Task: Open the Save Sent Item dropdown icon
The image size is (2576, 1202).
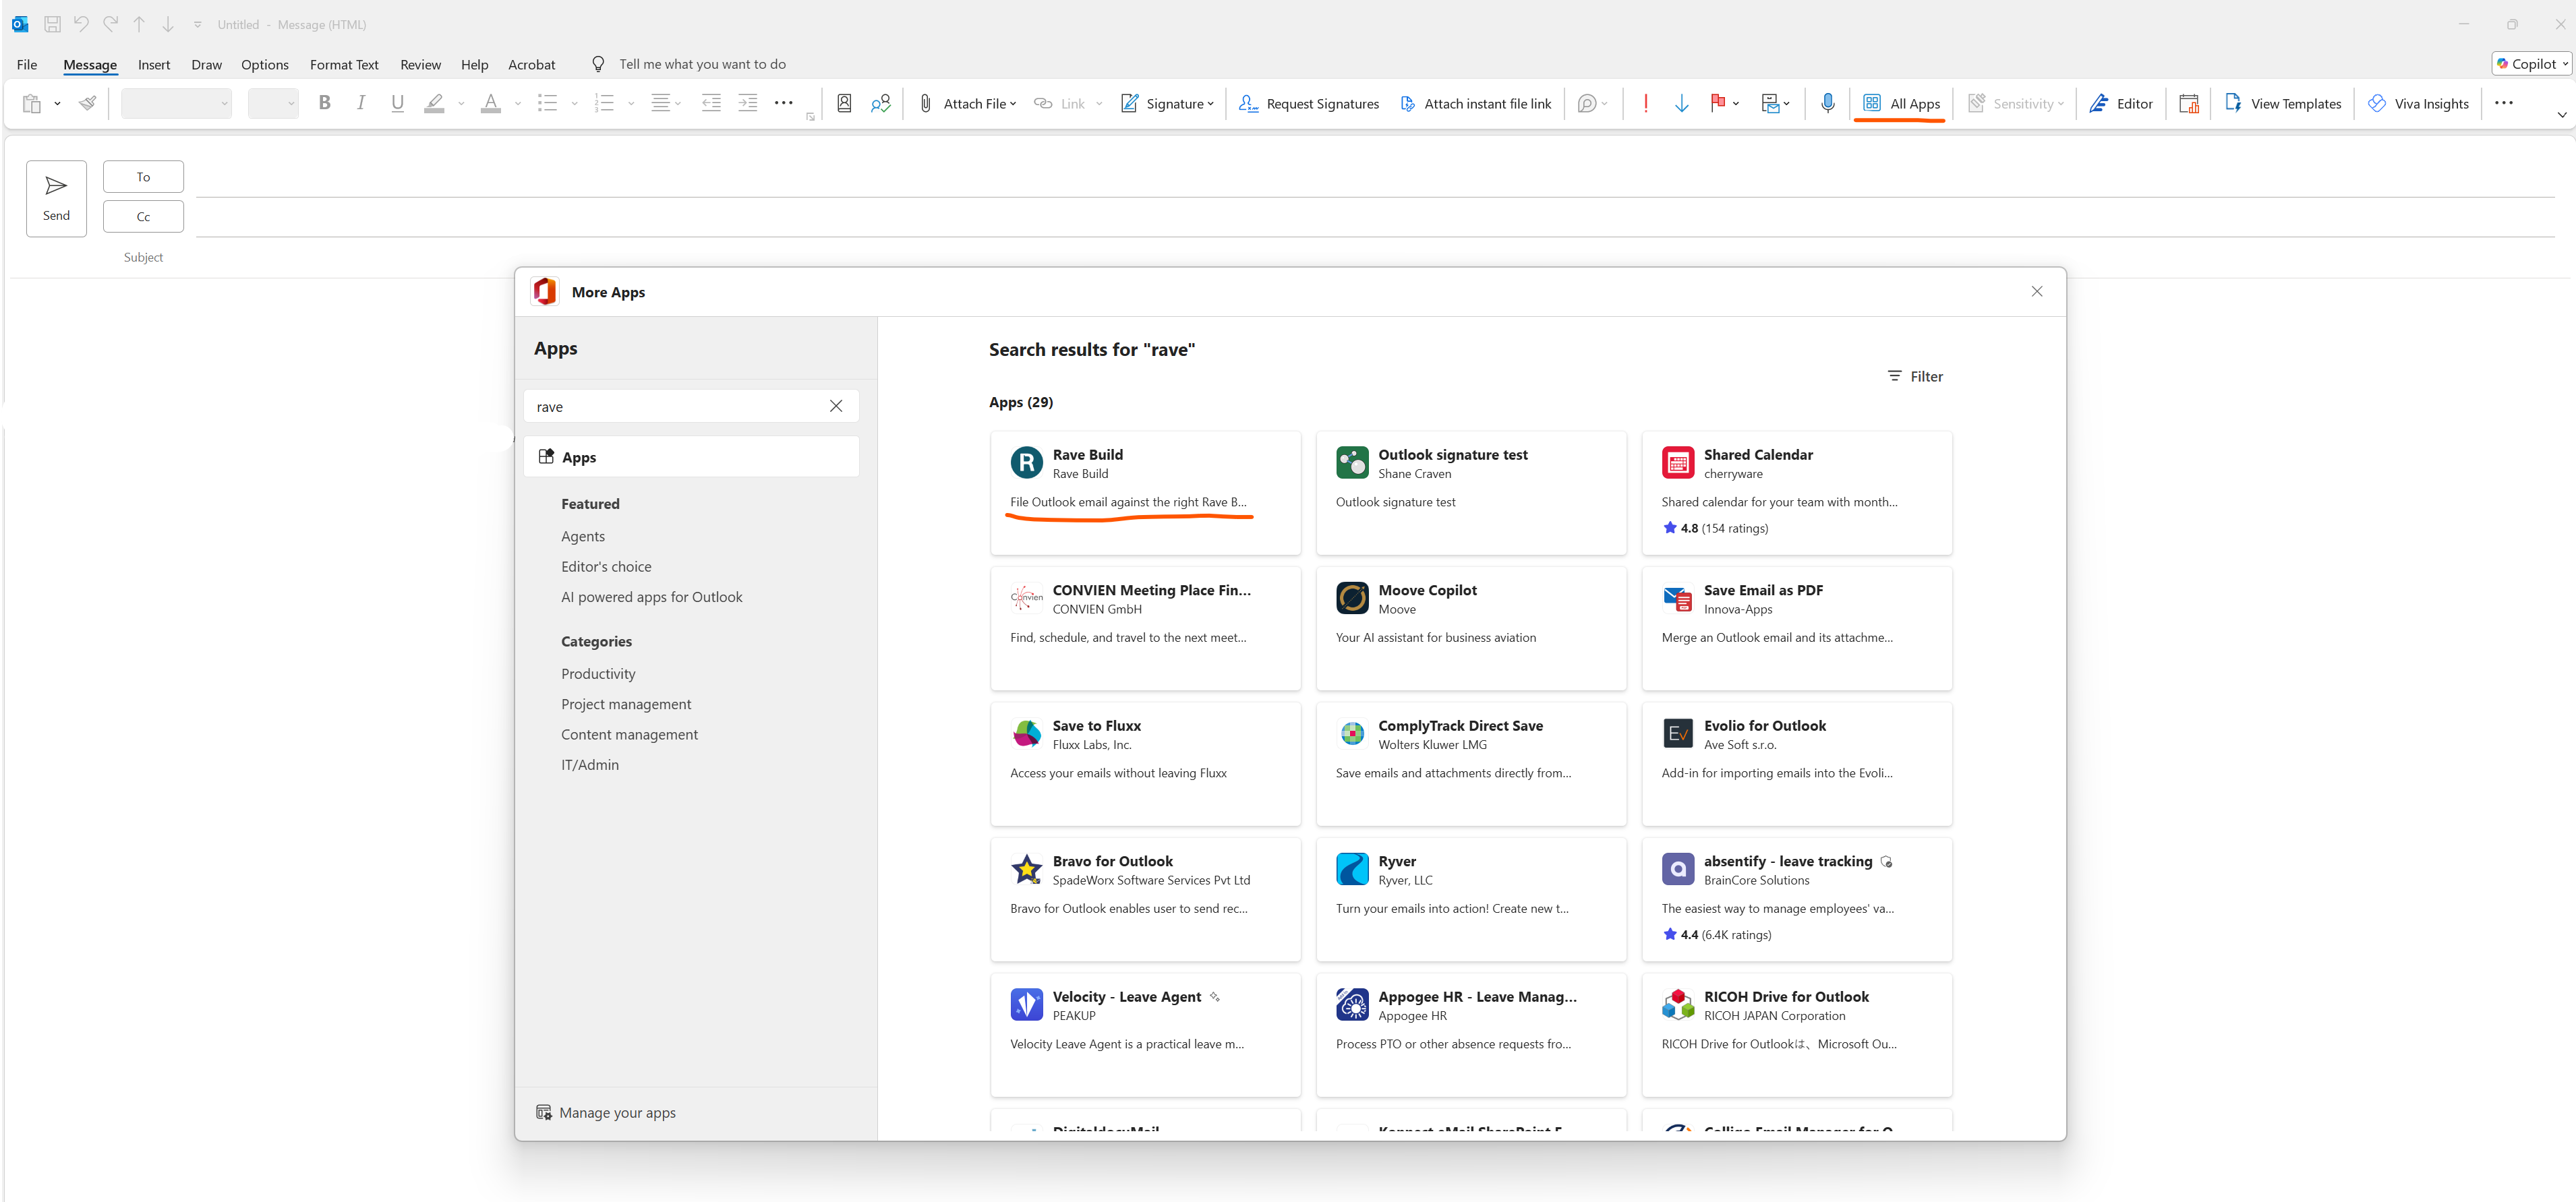Action: pyautogui.click(x=1775, y=103)
